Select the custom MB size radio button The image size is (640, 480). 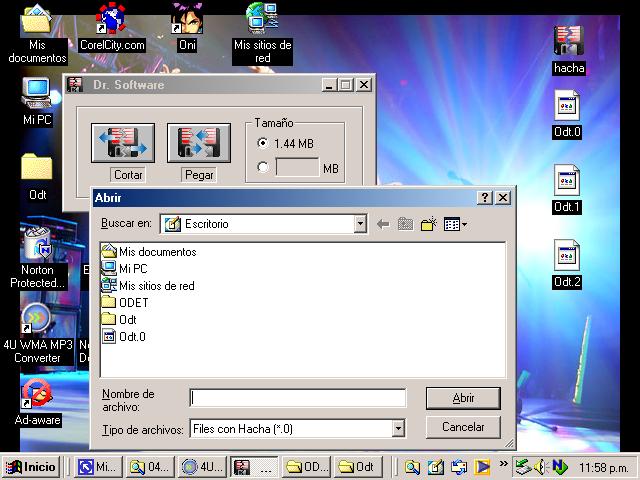click(x=263, y=168)
